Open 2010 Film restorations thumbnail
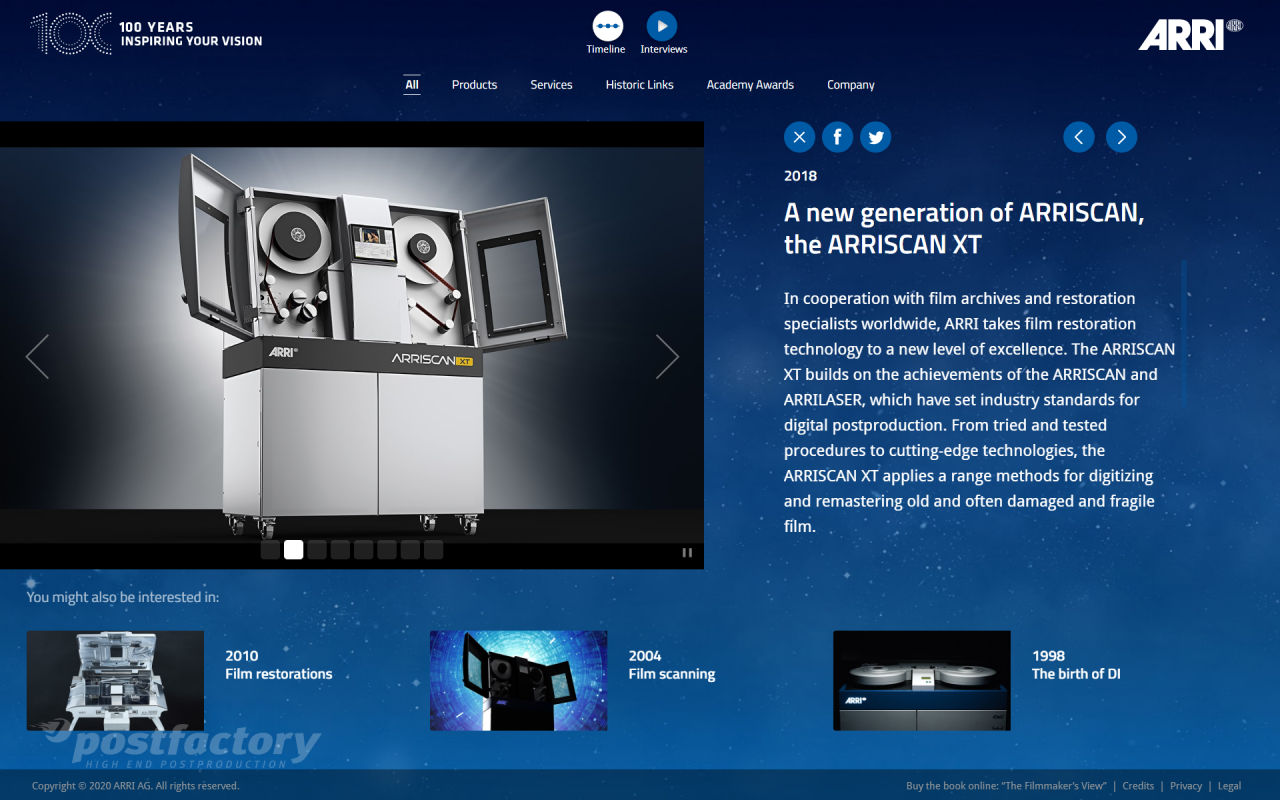Image resolution: width=1280 pixels, height=800 pixels. click(115, 681)
